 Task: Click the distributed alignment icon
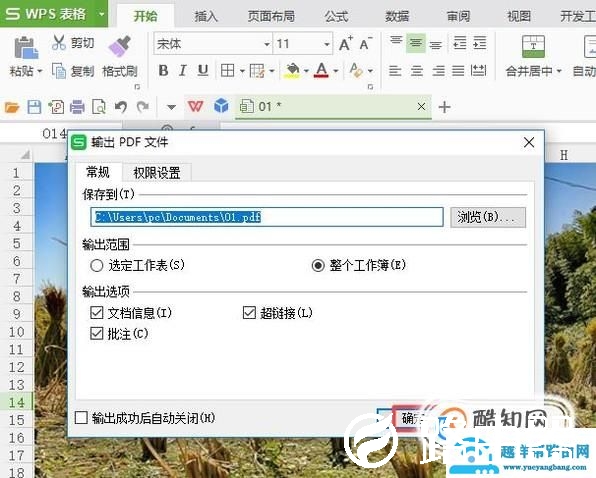tap(478, 70)
